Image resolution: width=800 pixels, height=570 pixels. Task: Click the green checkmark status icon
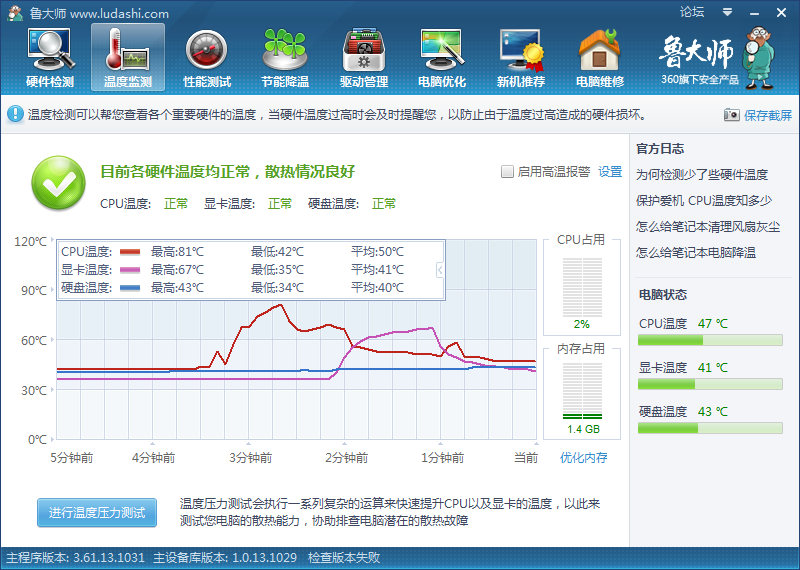coord(59,183)
